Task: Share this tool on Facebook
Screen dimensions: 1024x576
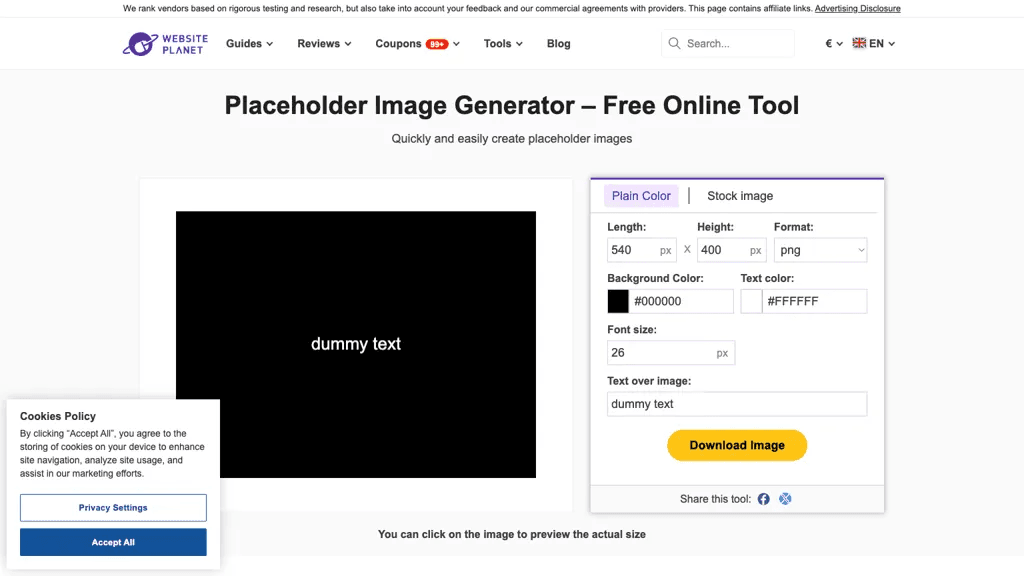Action: (763, 499)
